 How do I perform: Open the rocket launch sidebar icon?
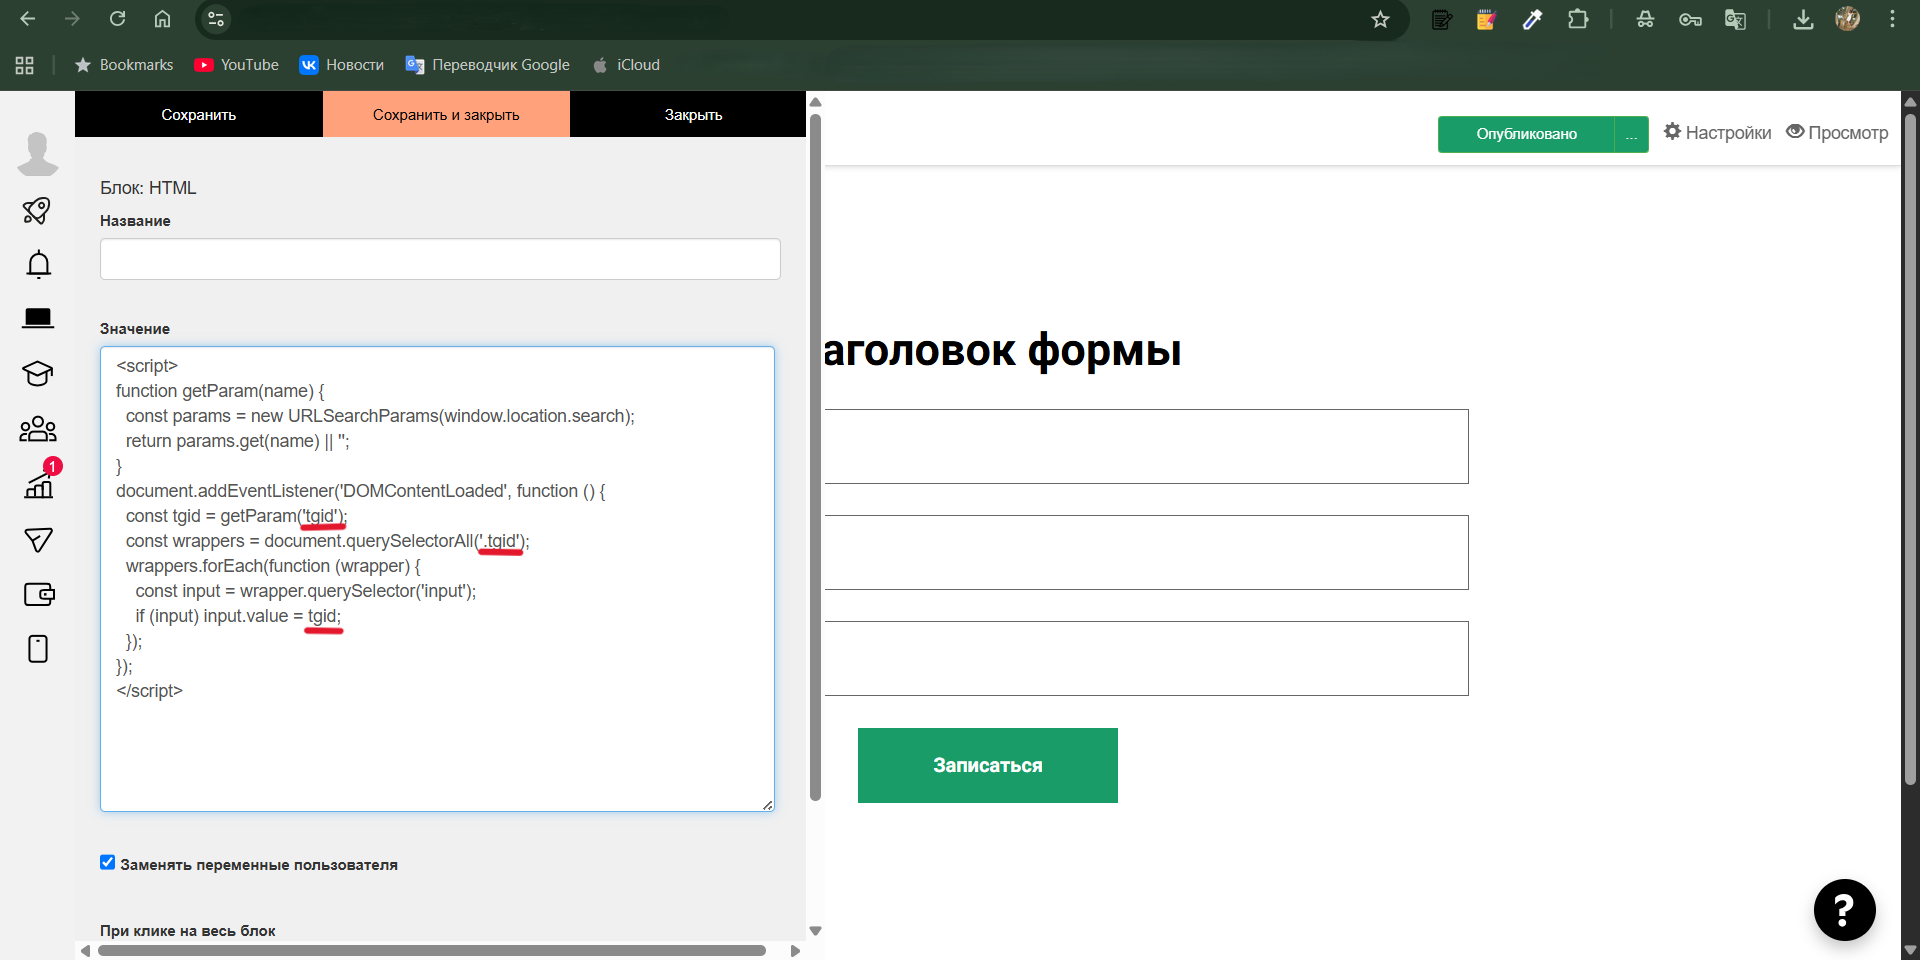click(37, 211)
